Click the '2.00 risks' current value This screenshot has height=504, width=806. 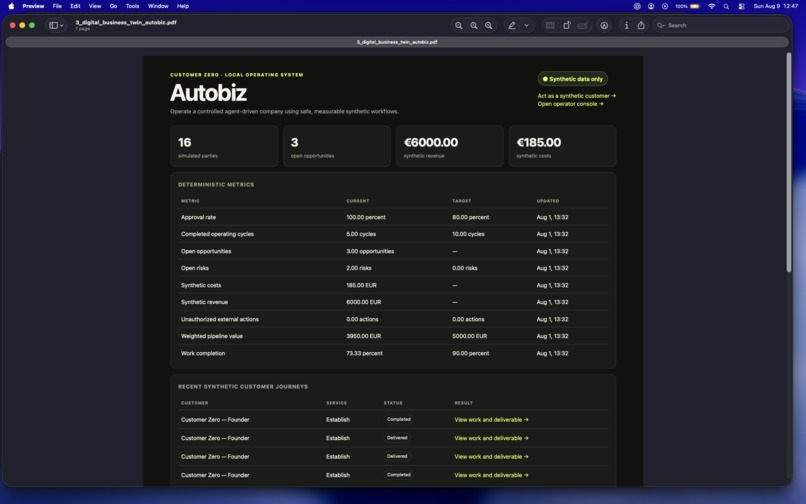point(359,268)
